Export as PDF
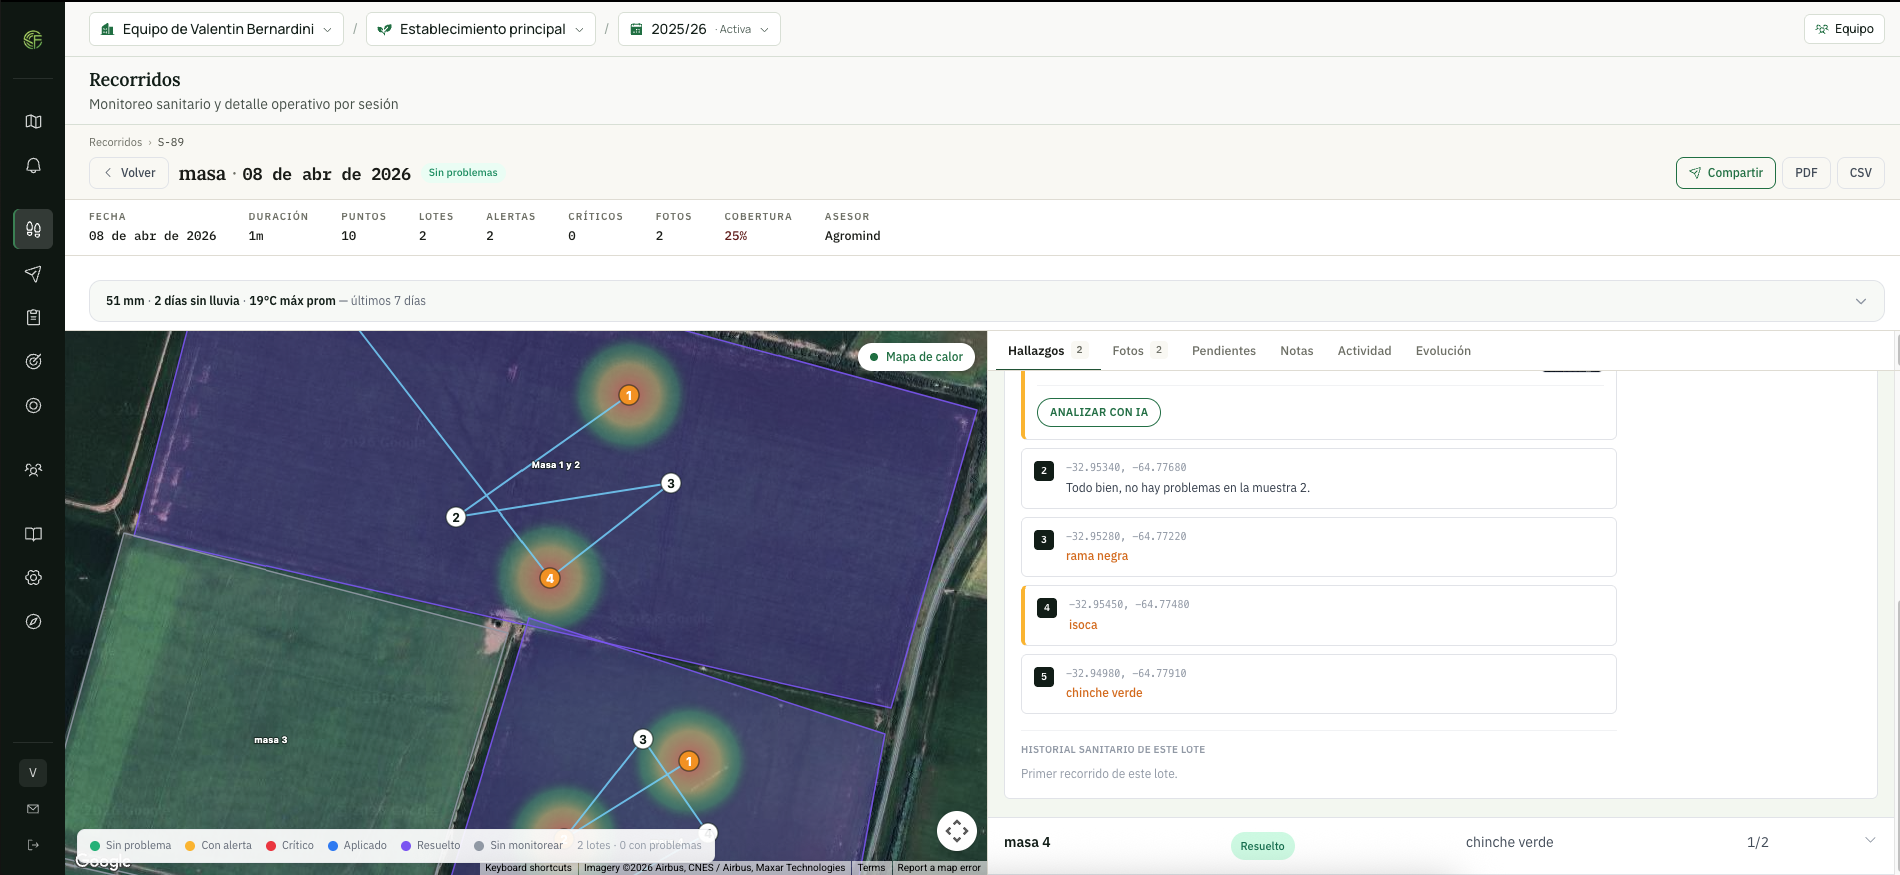1900x875 pixels. pos(1806,173)
